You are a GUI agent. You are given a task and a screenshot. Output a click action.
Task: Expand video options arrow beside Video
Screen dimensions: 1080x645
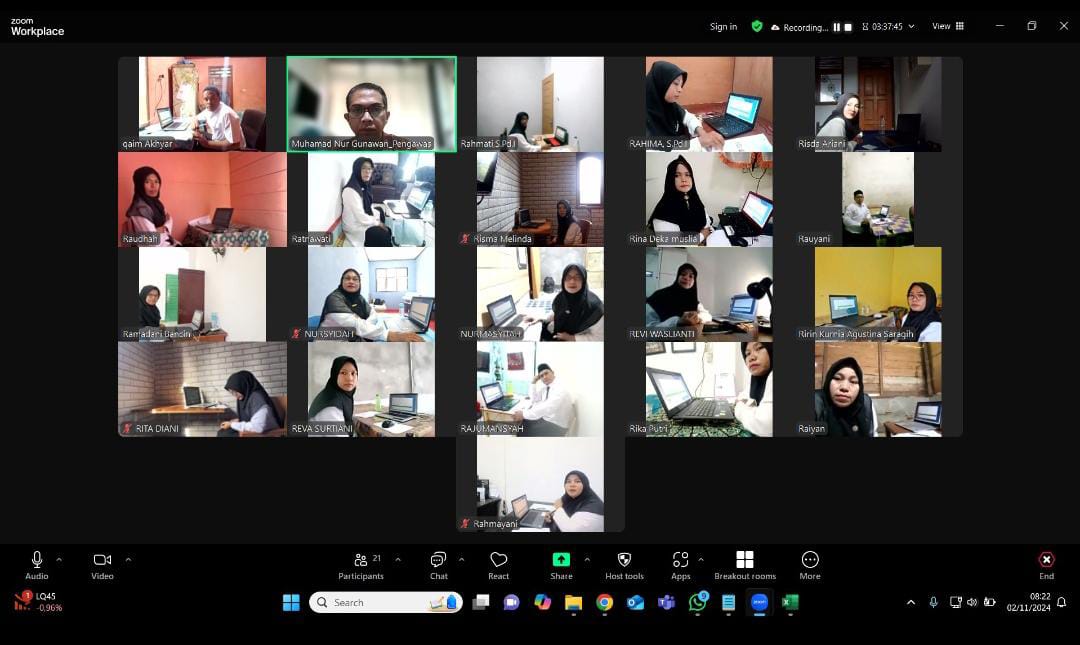[x=128, y=560]
